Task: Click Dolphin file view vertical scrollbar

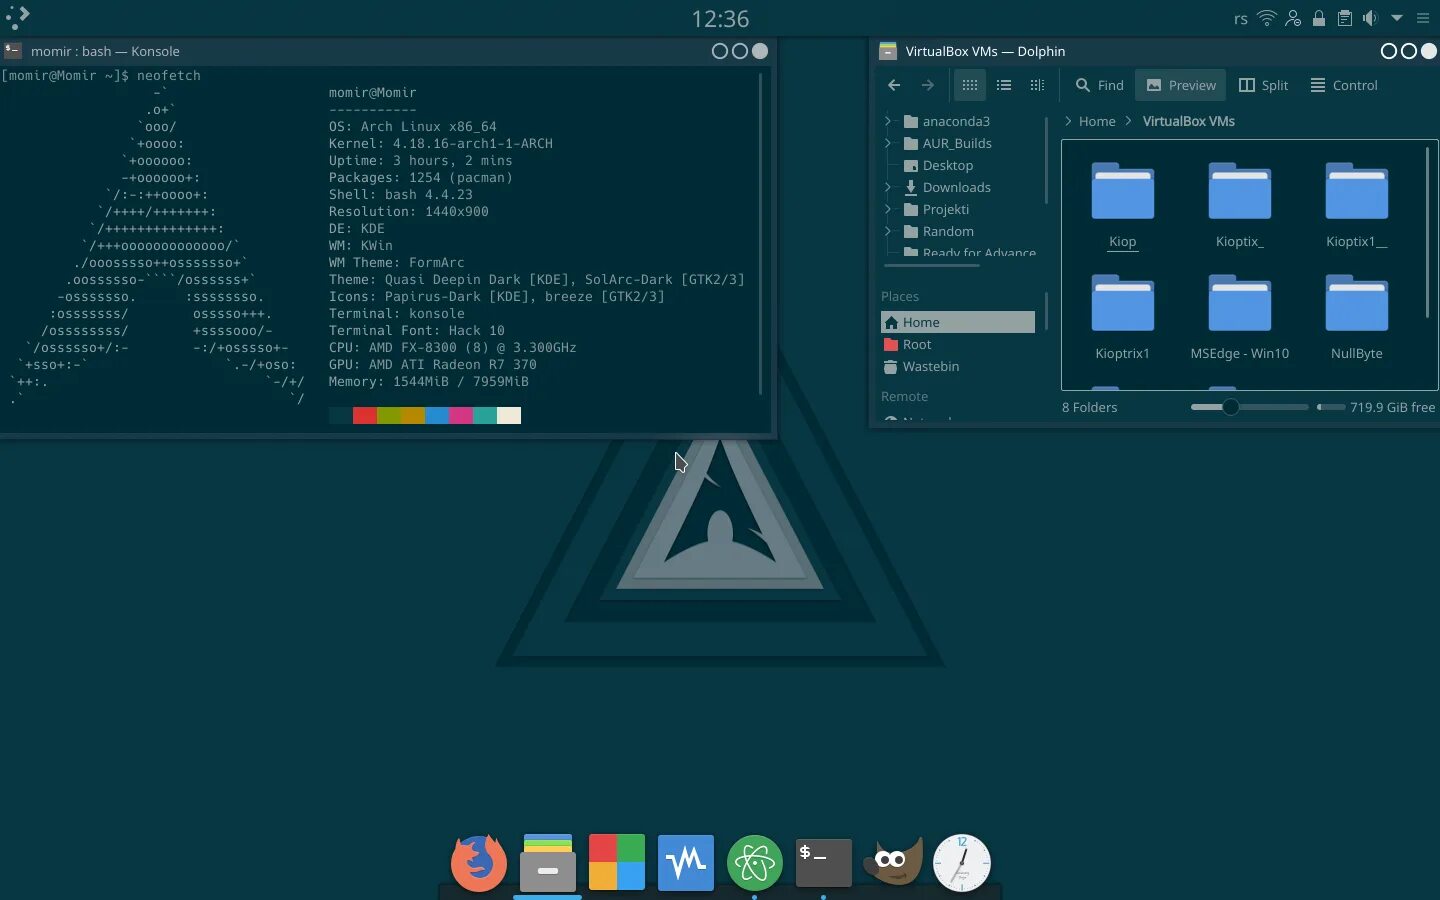Action: tap(1428, 233)
